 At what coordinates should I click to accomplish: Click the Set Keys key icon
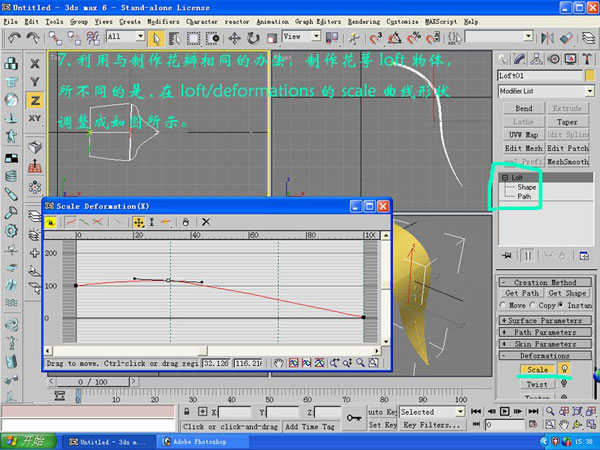coord(354,417)
